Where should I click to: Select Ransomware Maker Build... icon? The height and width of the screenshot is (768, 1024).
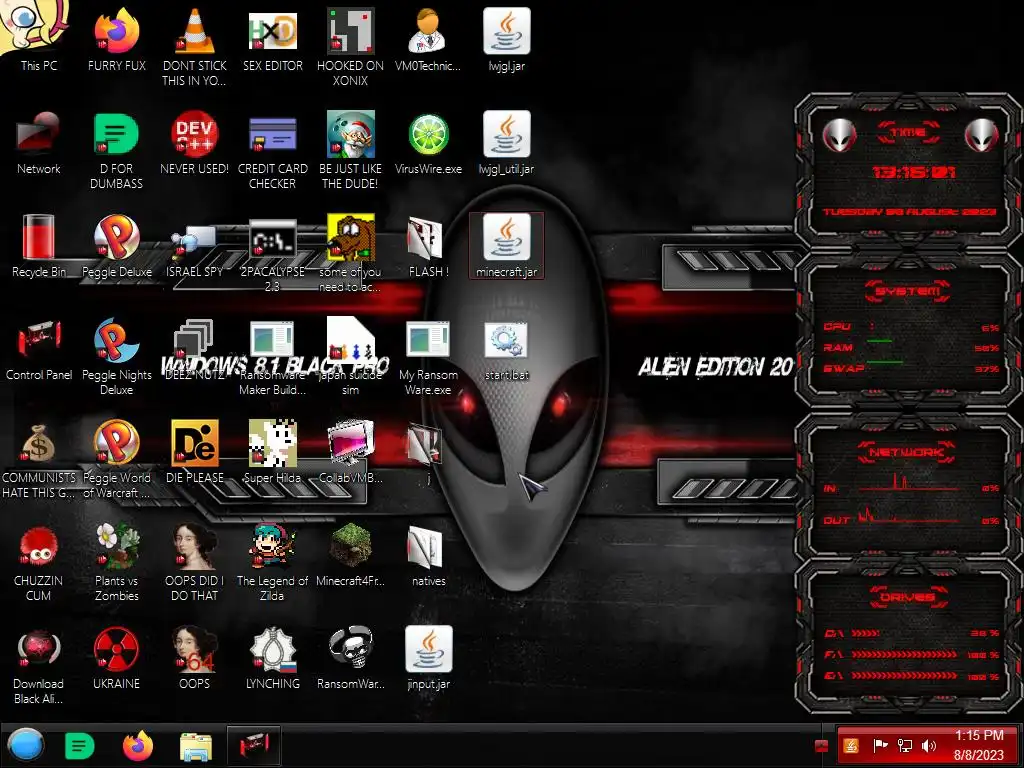[272, 357]
